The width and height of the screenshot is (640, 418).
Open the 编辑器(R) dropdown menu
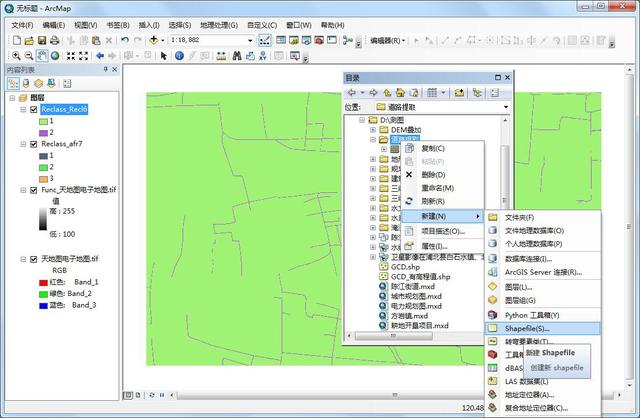[387, 40]
